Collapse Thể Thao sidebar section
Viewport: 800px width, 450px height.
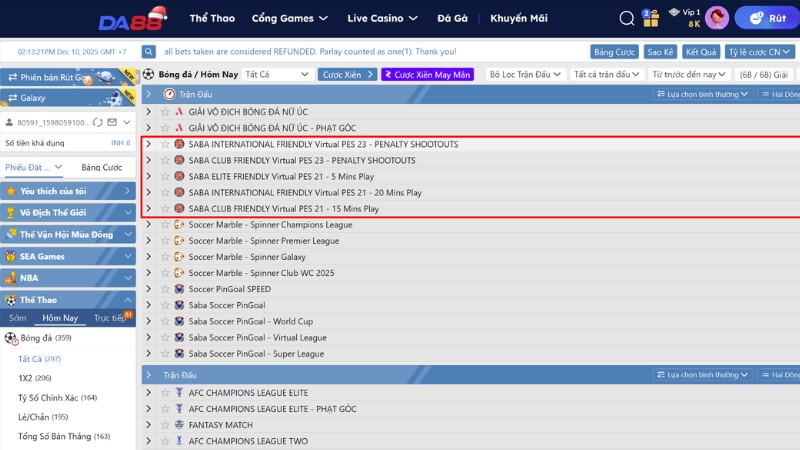tap(68, 300)
